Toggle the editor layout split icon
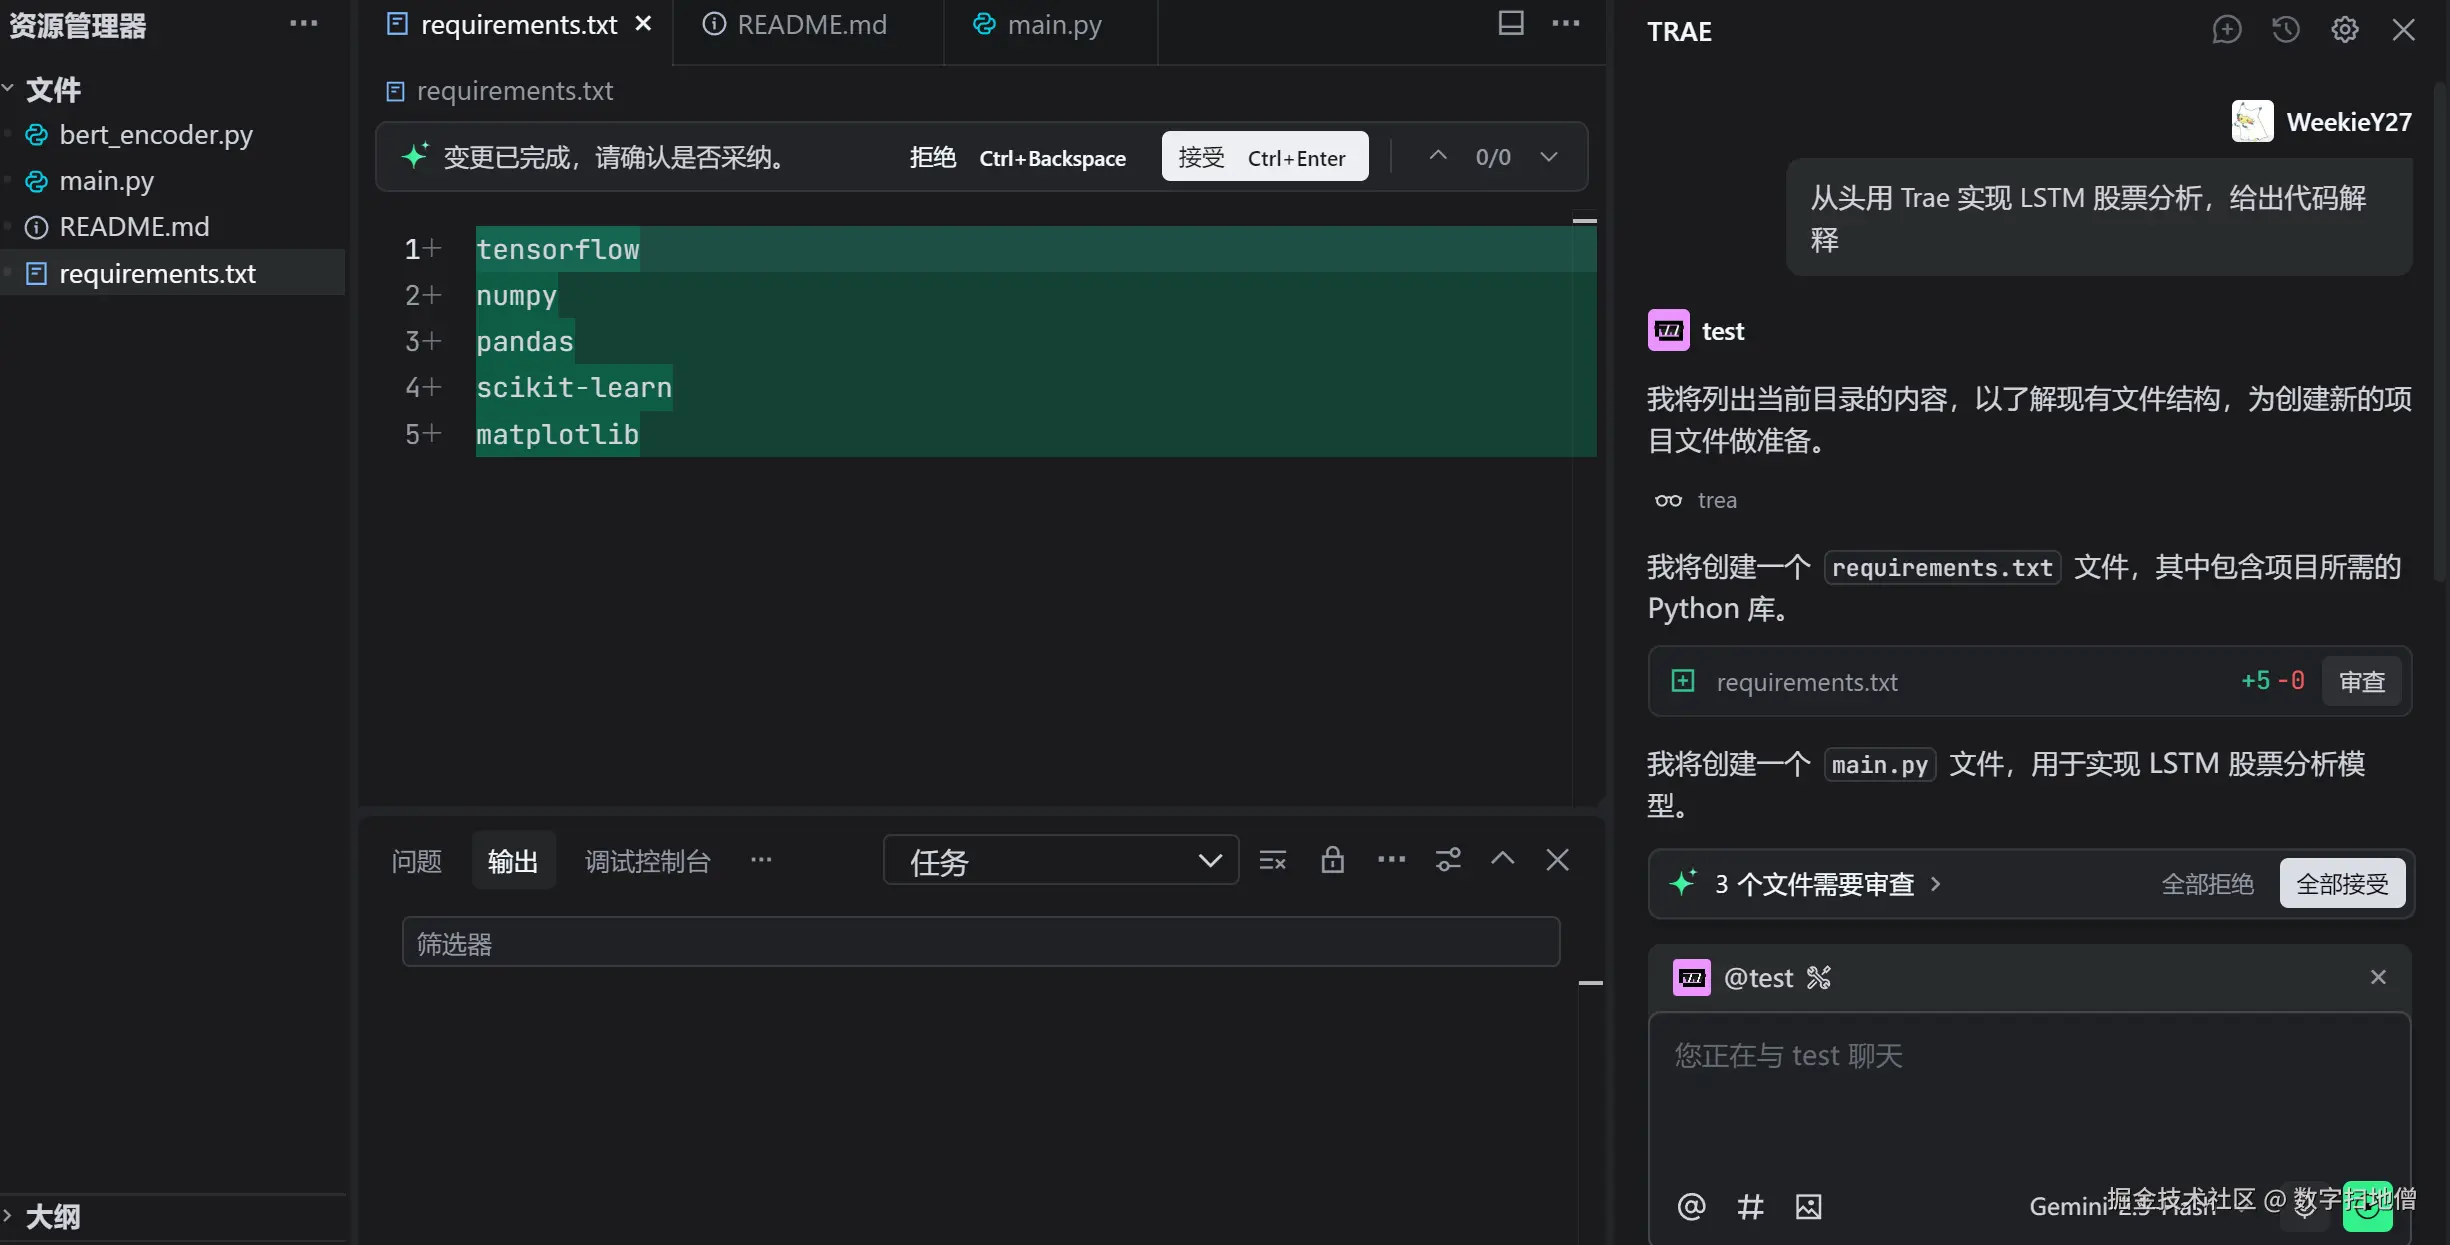The width and height of the screenshot is (2450, 1245). tap(1510, 23)
